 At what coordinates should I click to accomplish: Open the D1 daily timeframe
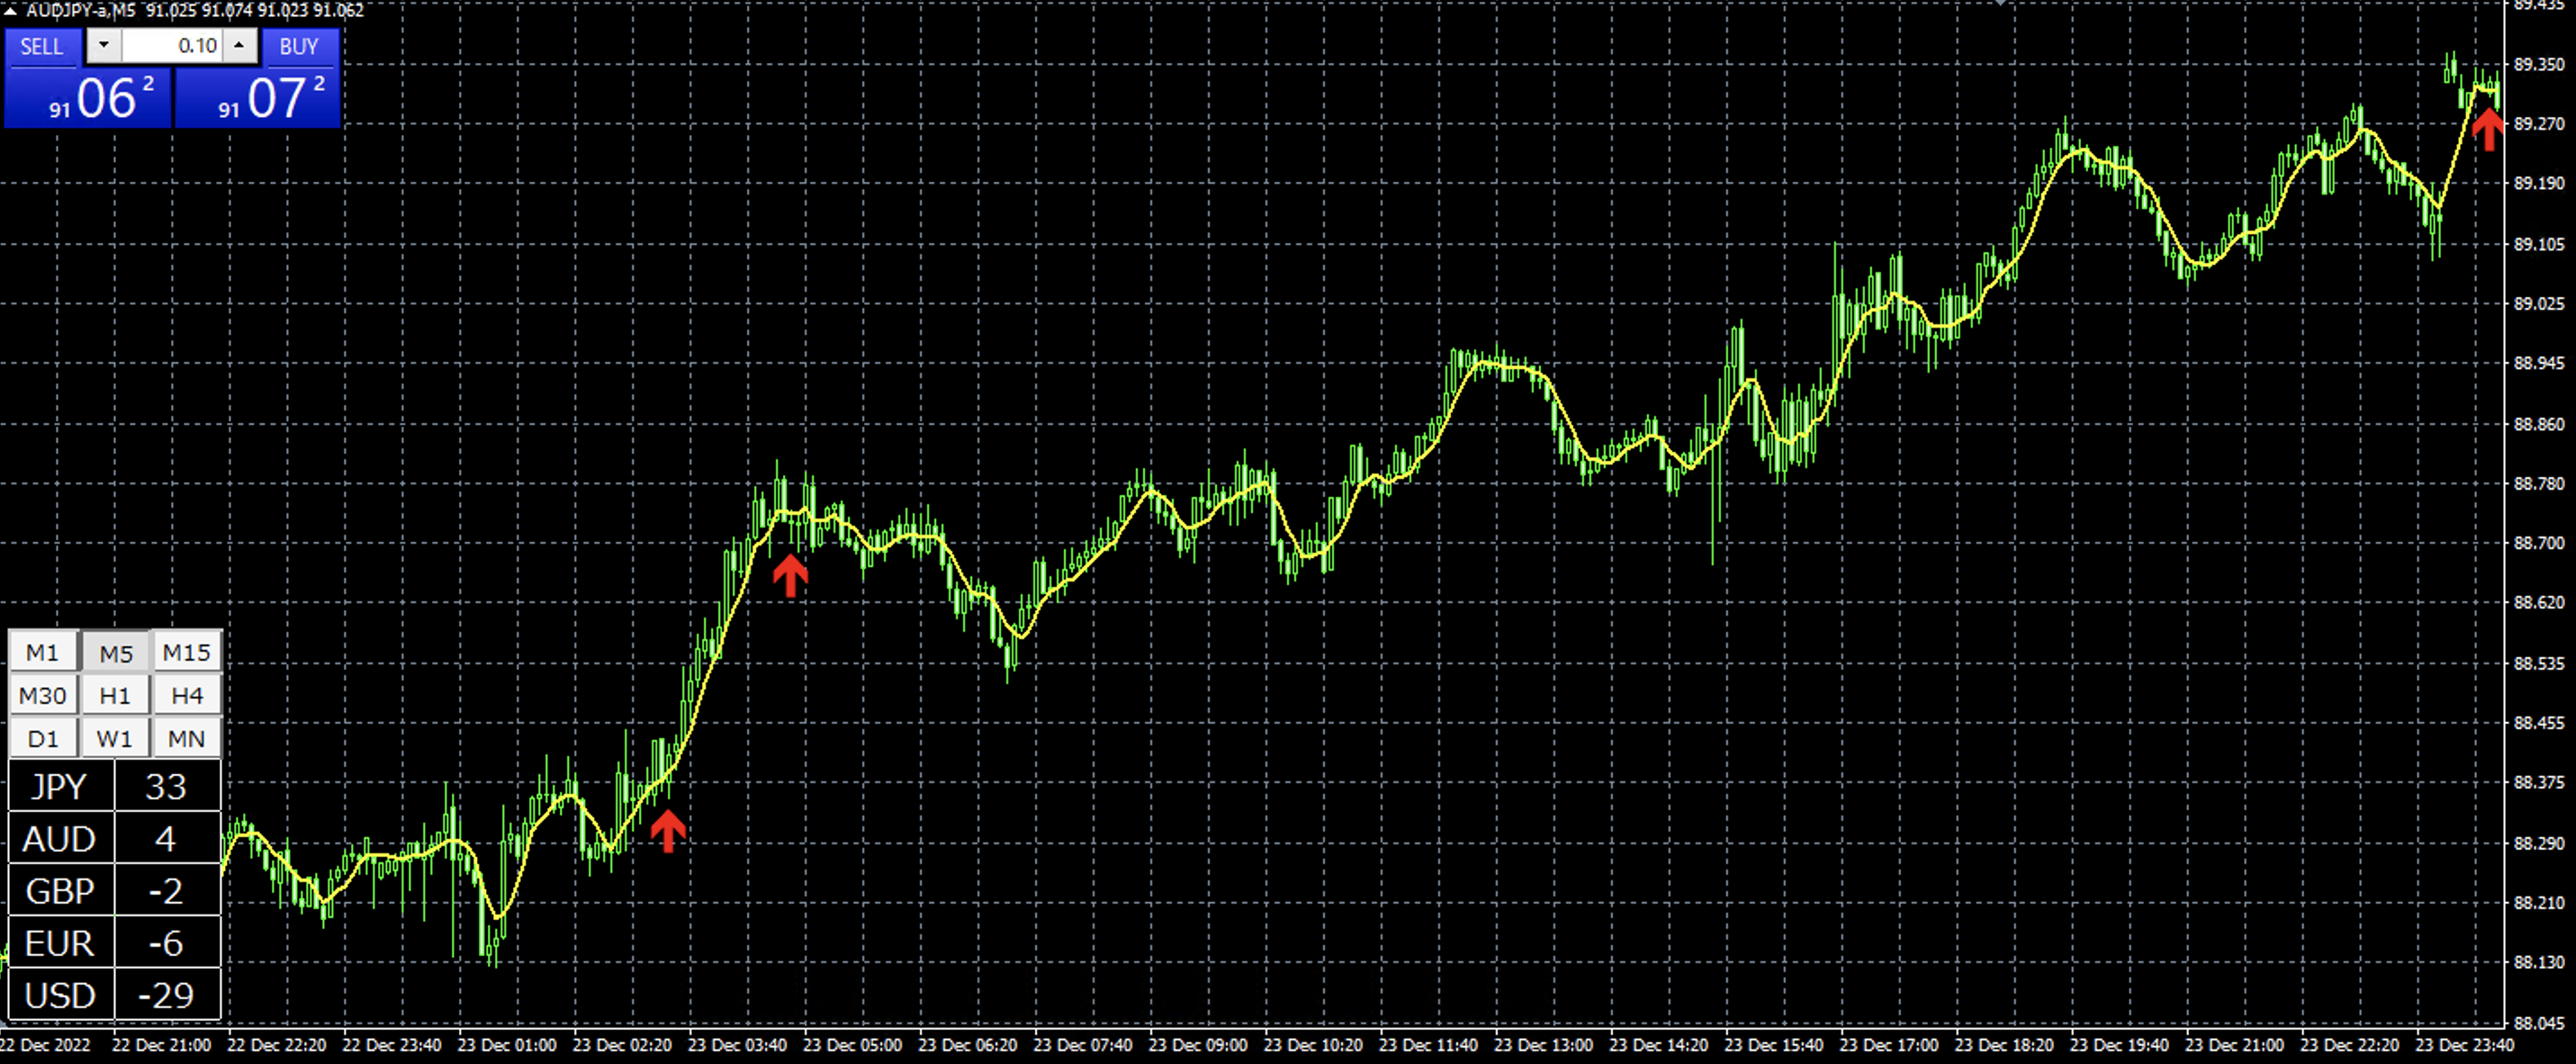click(x=42, y=739)
